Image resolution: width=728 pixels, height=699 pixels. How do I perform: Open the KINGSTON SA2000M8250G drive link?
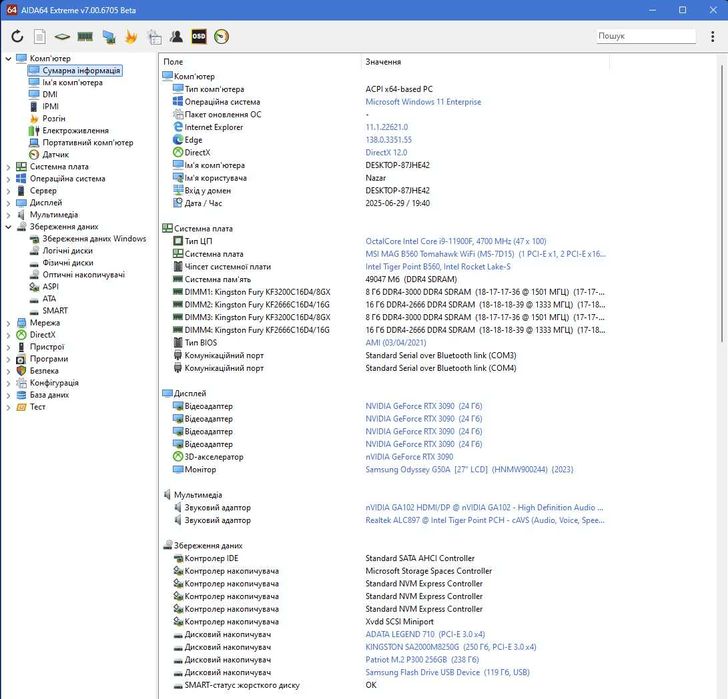[x=450, y=647]
